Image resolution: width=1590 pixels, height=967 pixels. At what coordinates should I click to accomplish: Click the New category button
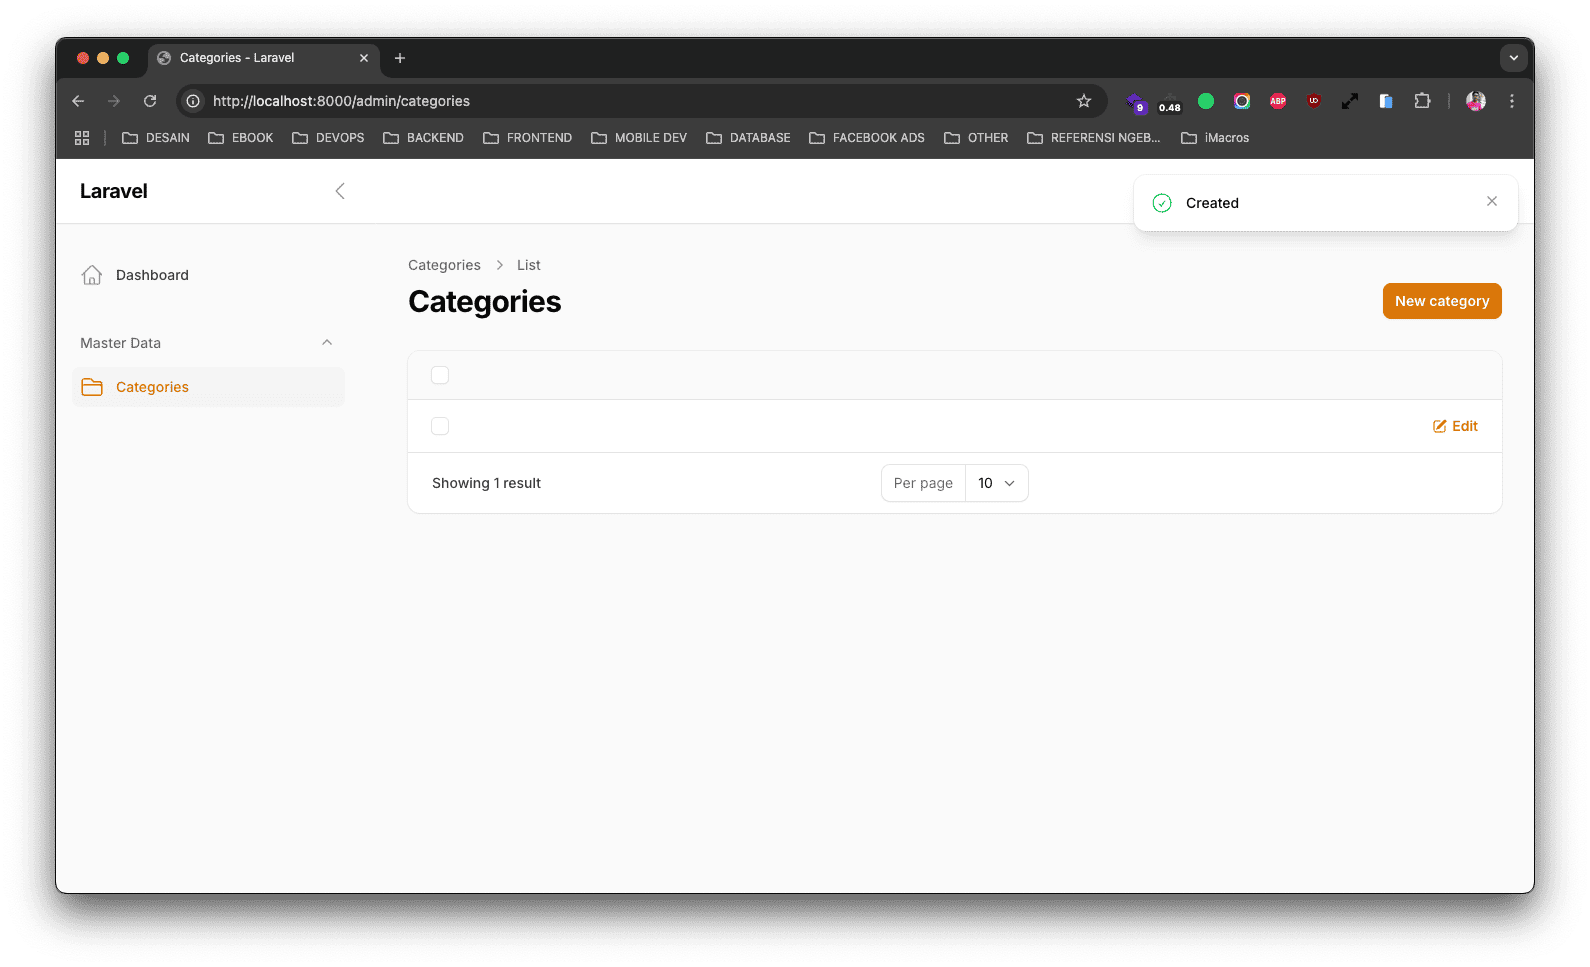[x=1441, y=301]
